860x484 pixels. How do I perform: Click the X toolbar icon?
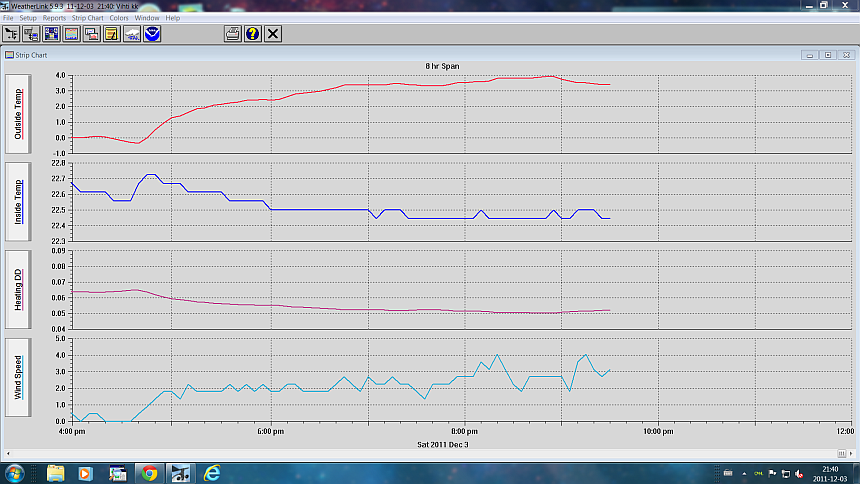pos(273,34)
